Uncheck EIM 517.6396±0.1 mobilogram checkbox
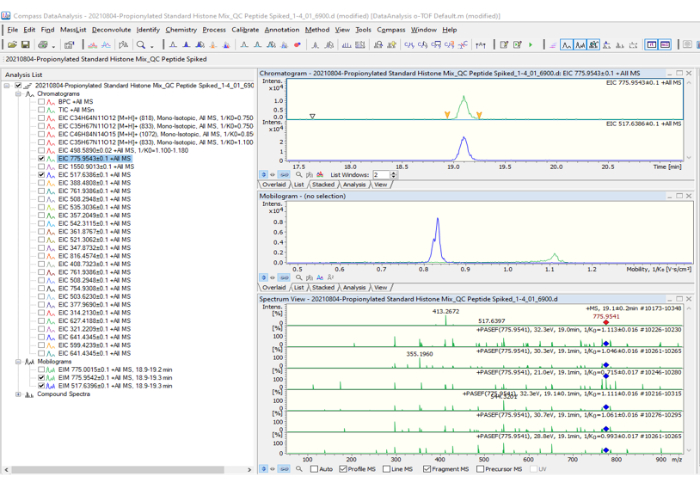 [x=42, y=386]
